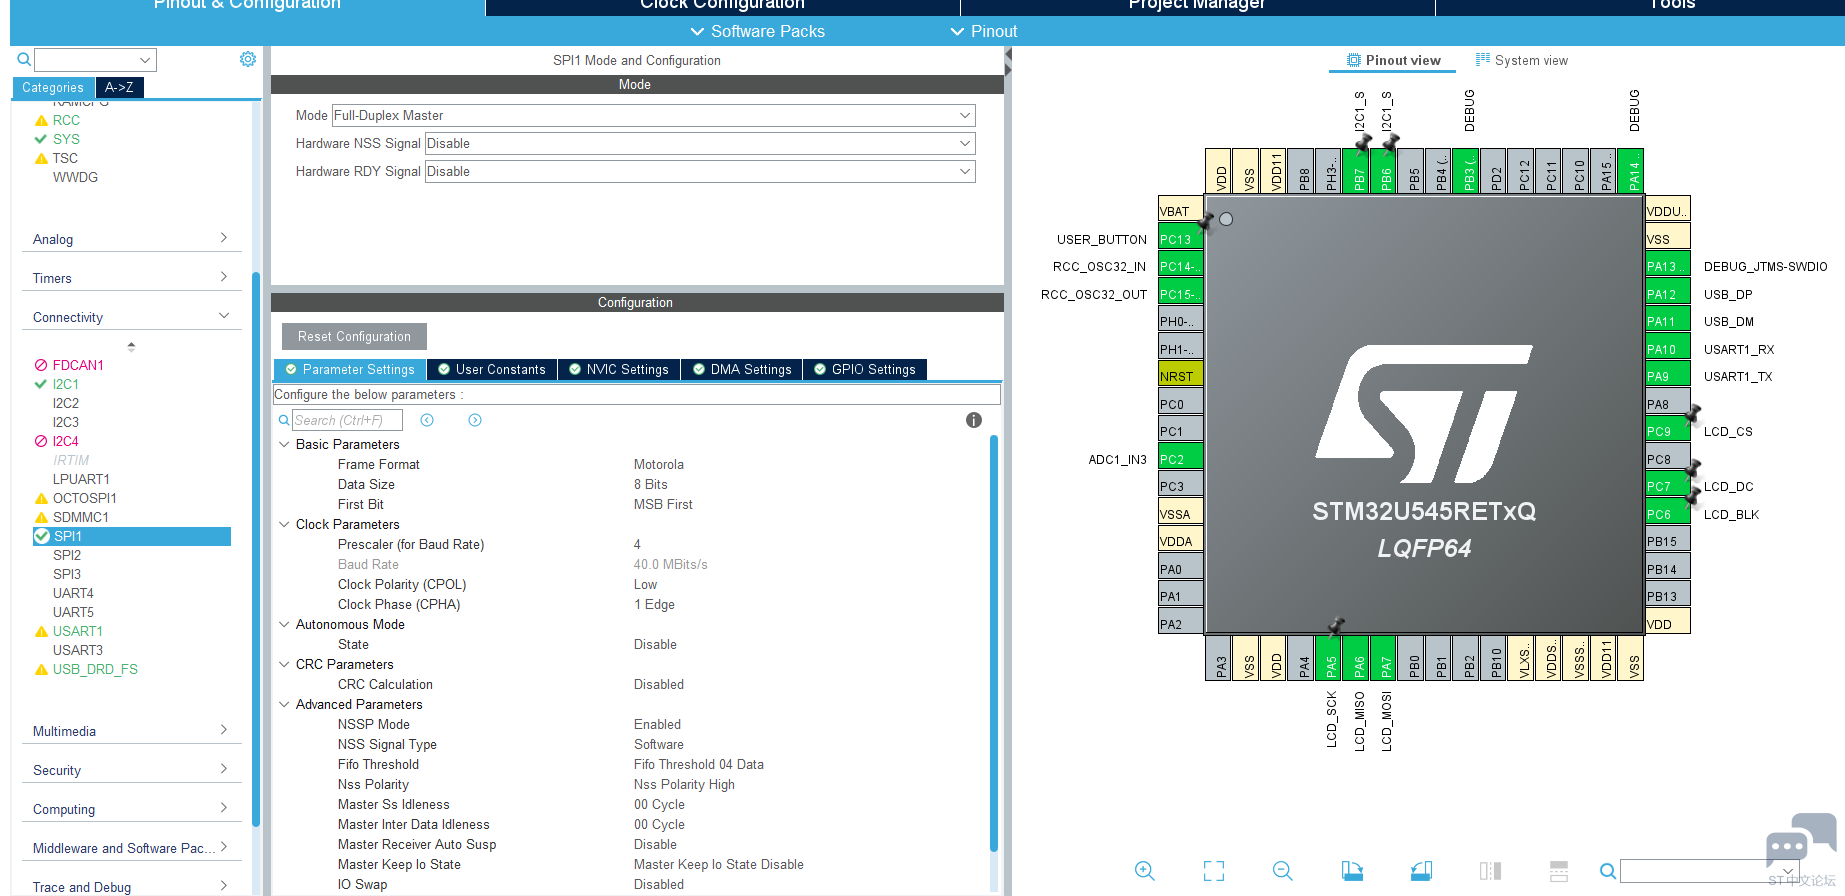Click the horizontal flip icon in pinout toolbar
The height and width of the screenshot is (896, 1845).
[x=1490, y=871]
